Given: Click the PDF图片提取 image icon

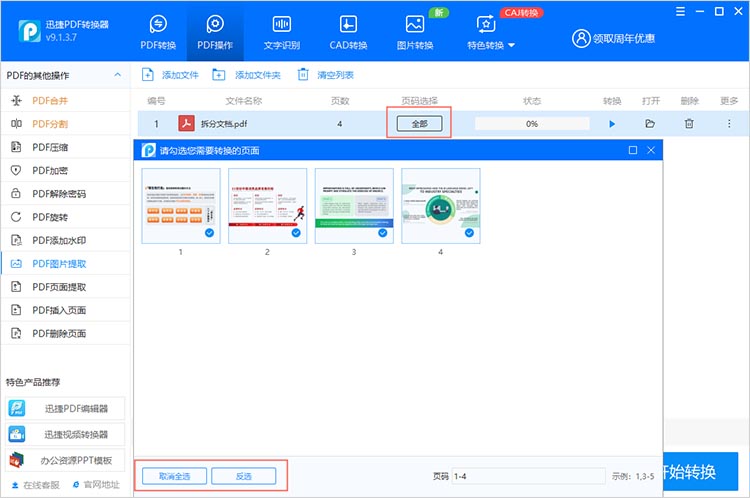Looking at the screenshot, I should (16, 264).
